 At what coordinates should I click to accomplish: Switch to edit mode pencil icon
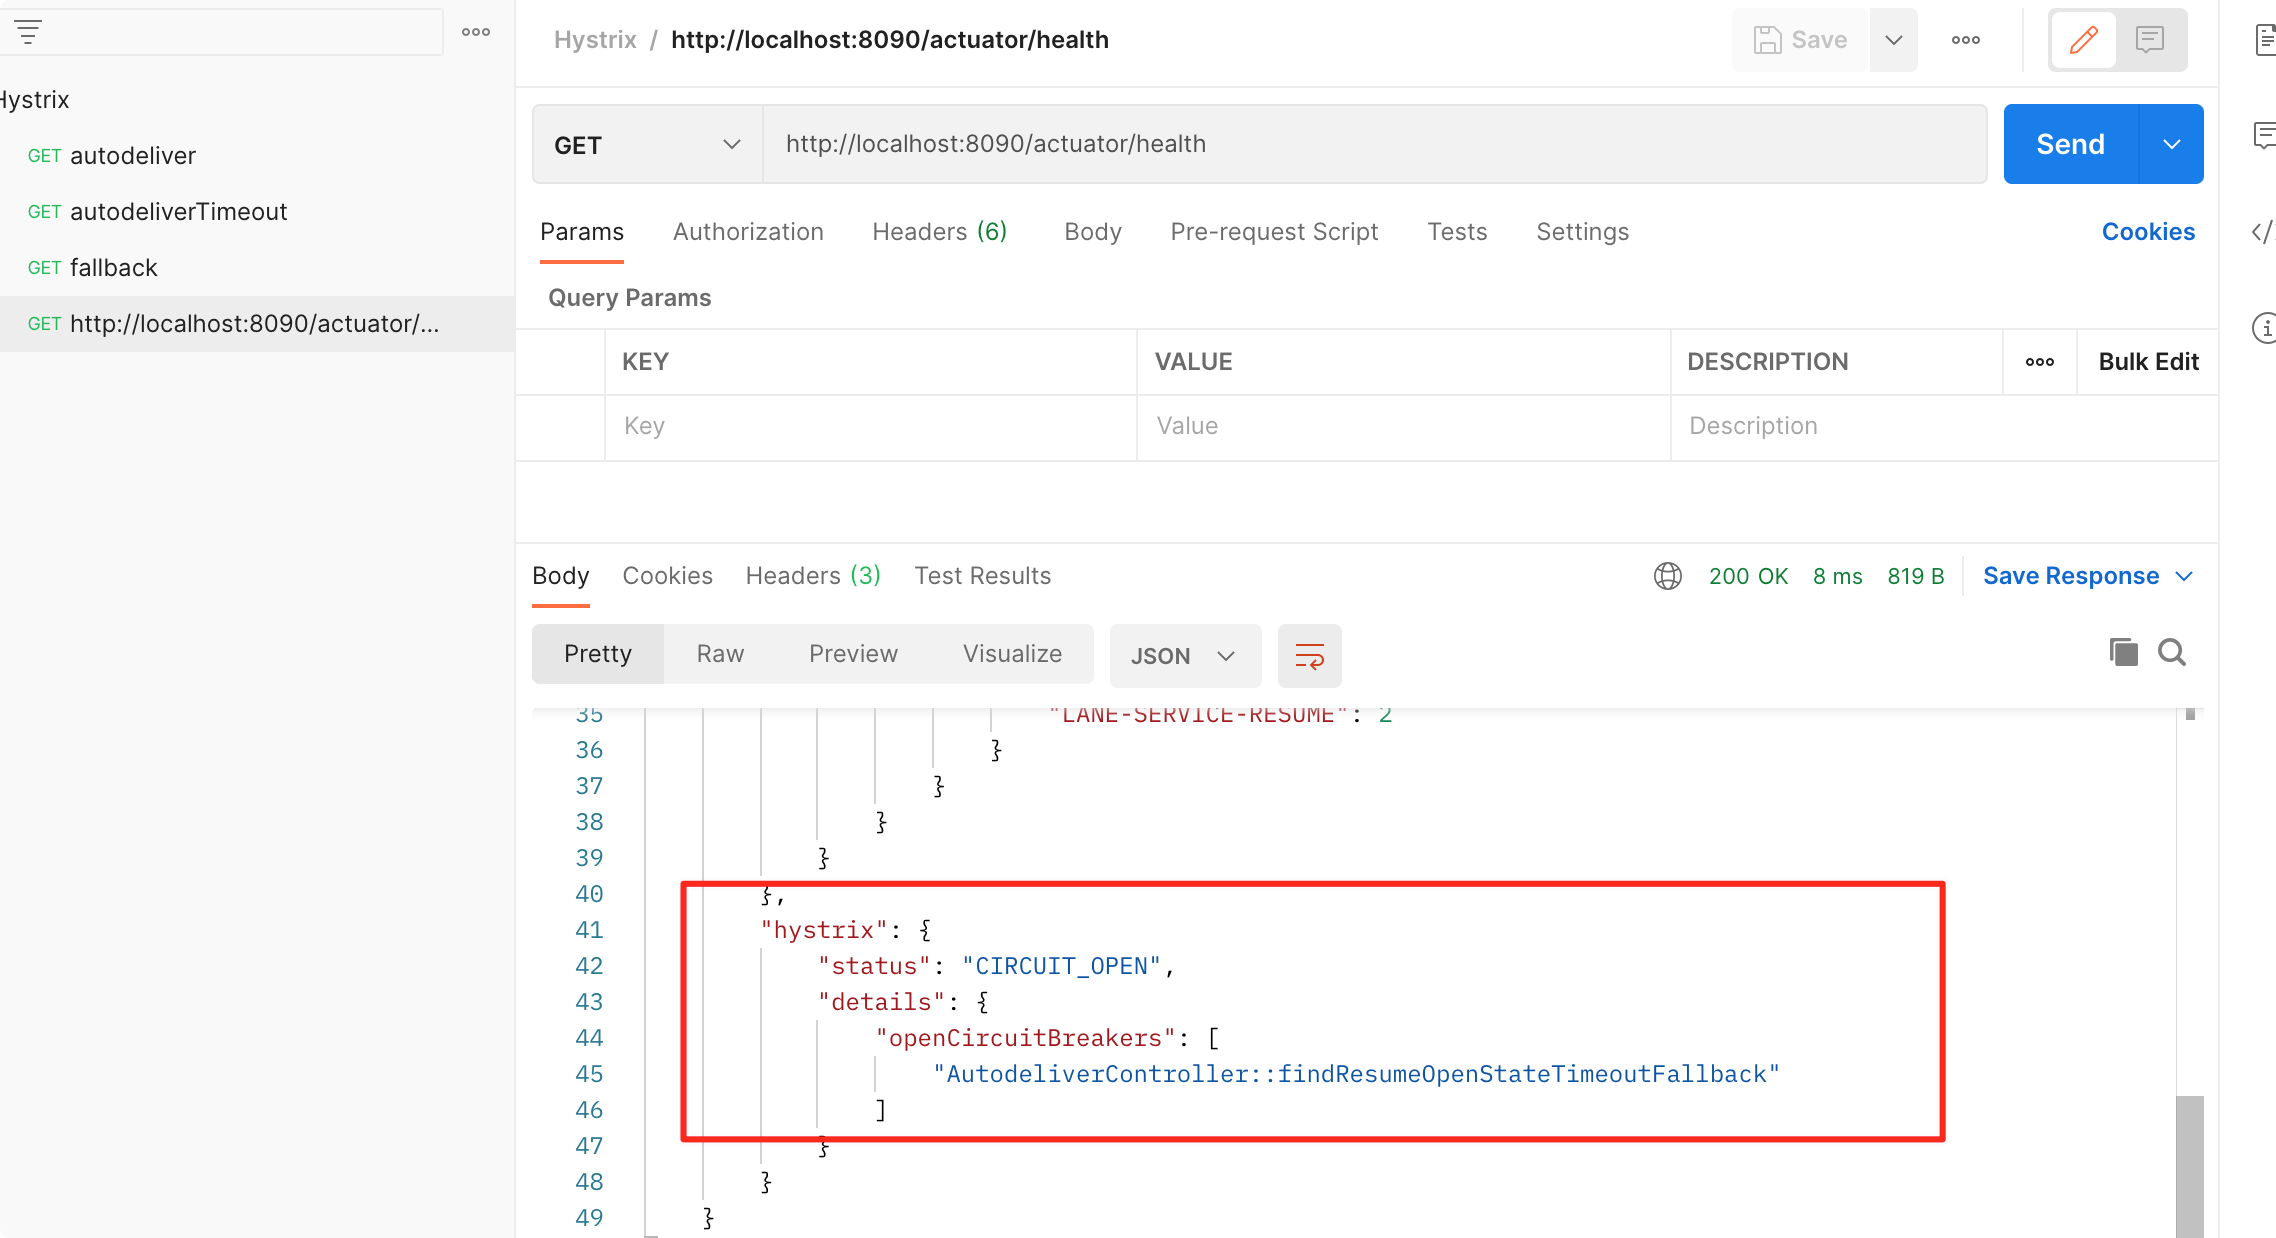click(x=2084, y=40)
